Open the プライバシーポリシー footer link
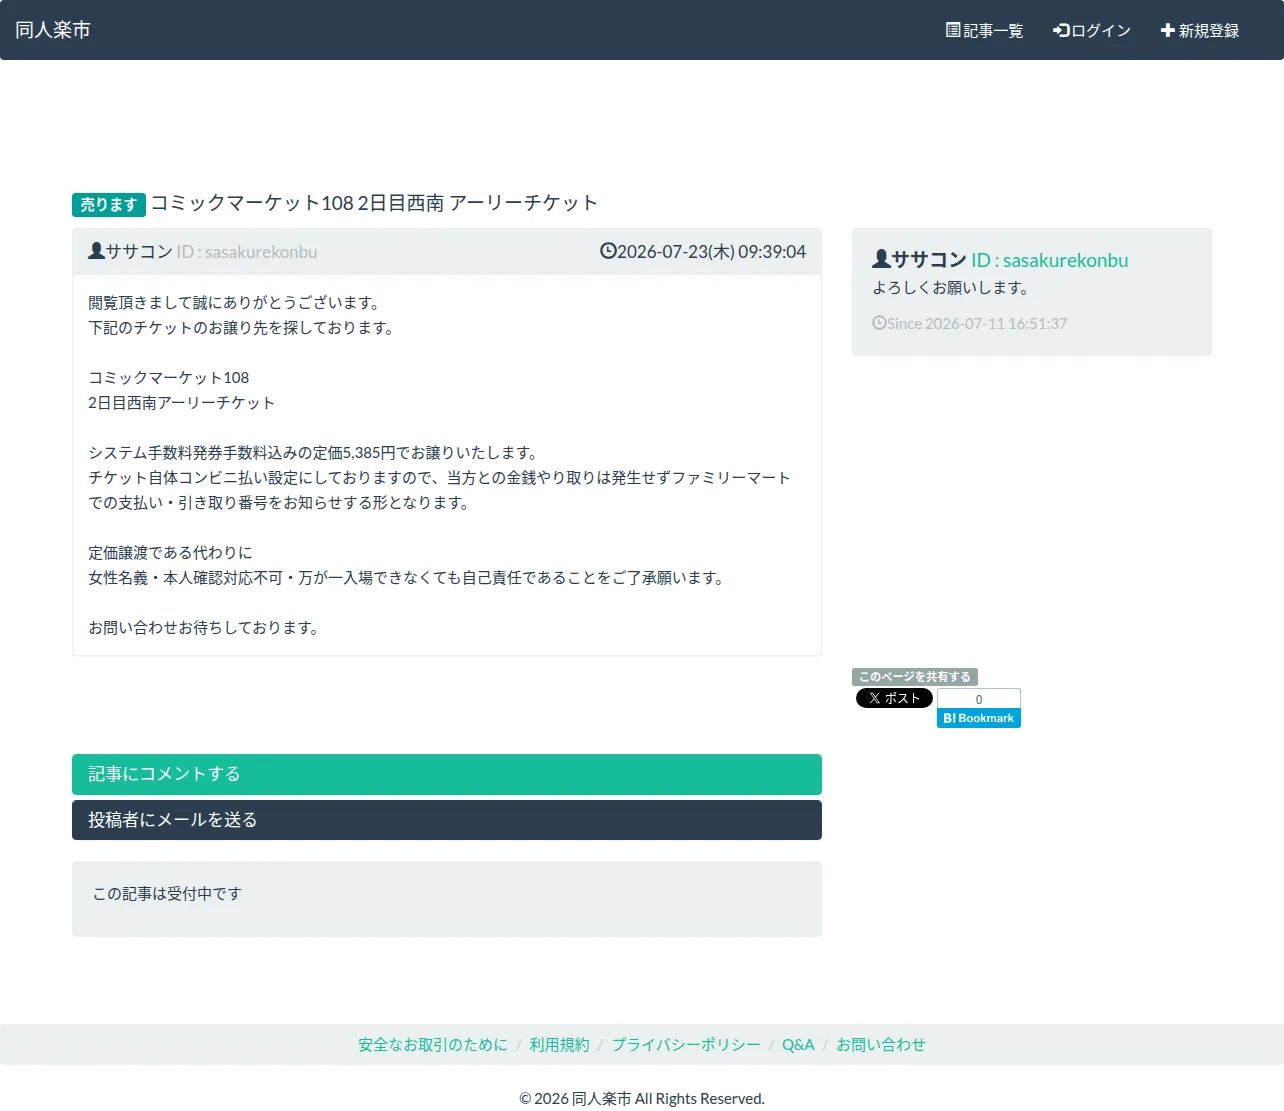 point(686,1045)
